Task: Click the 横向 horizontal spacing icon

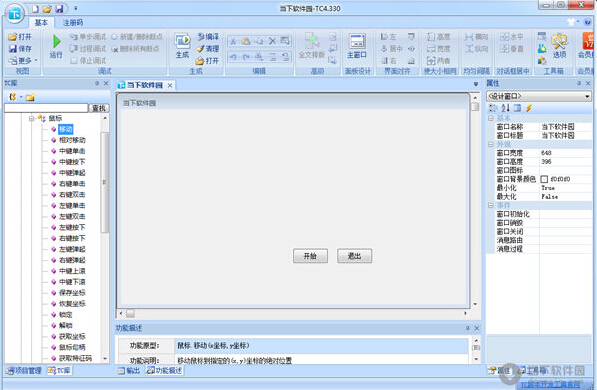Action: (469, 37)
